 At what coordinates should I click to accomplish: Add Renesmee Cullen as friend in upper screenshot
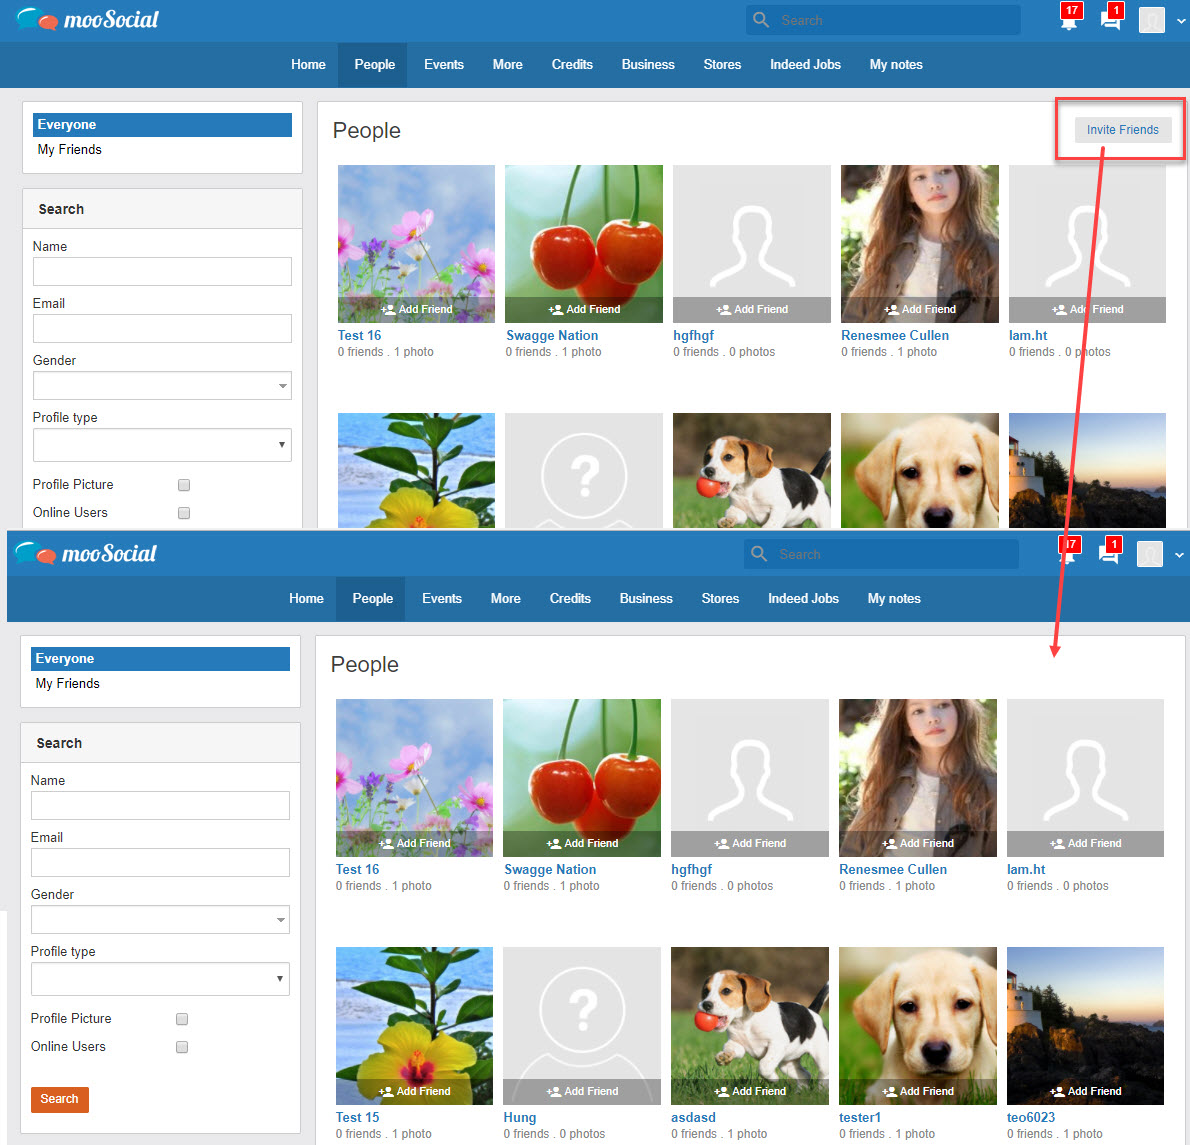pyautogui.click(x=920, y=310)
